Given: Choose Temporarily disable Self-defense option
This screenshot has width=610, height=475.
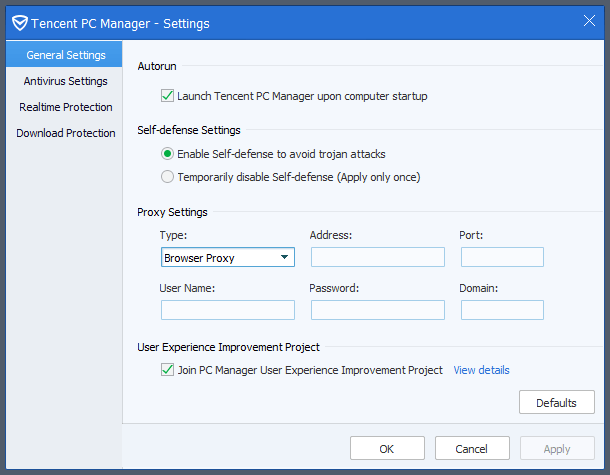Looking at the screenshot, I should tap(167, 177).
